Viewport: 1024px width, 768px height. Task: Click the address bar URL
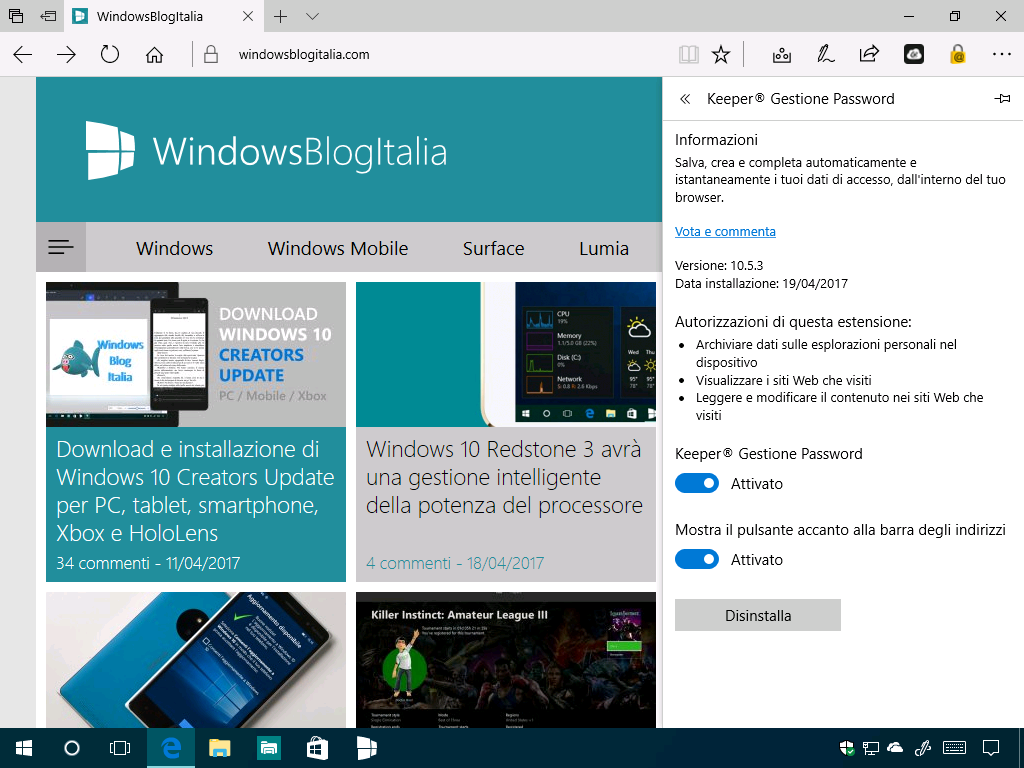tap(304, 54)
